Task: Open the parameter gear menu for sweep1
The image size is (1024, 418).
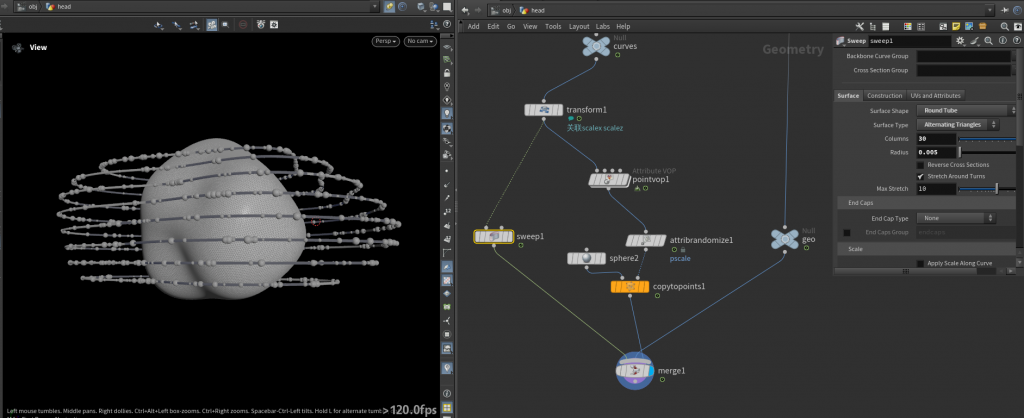Action: [x=960, y=40]
